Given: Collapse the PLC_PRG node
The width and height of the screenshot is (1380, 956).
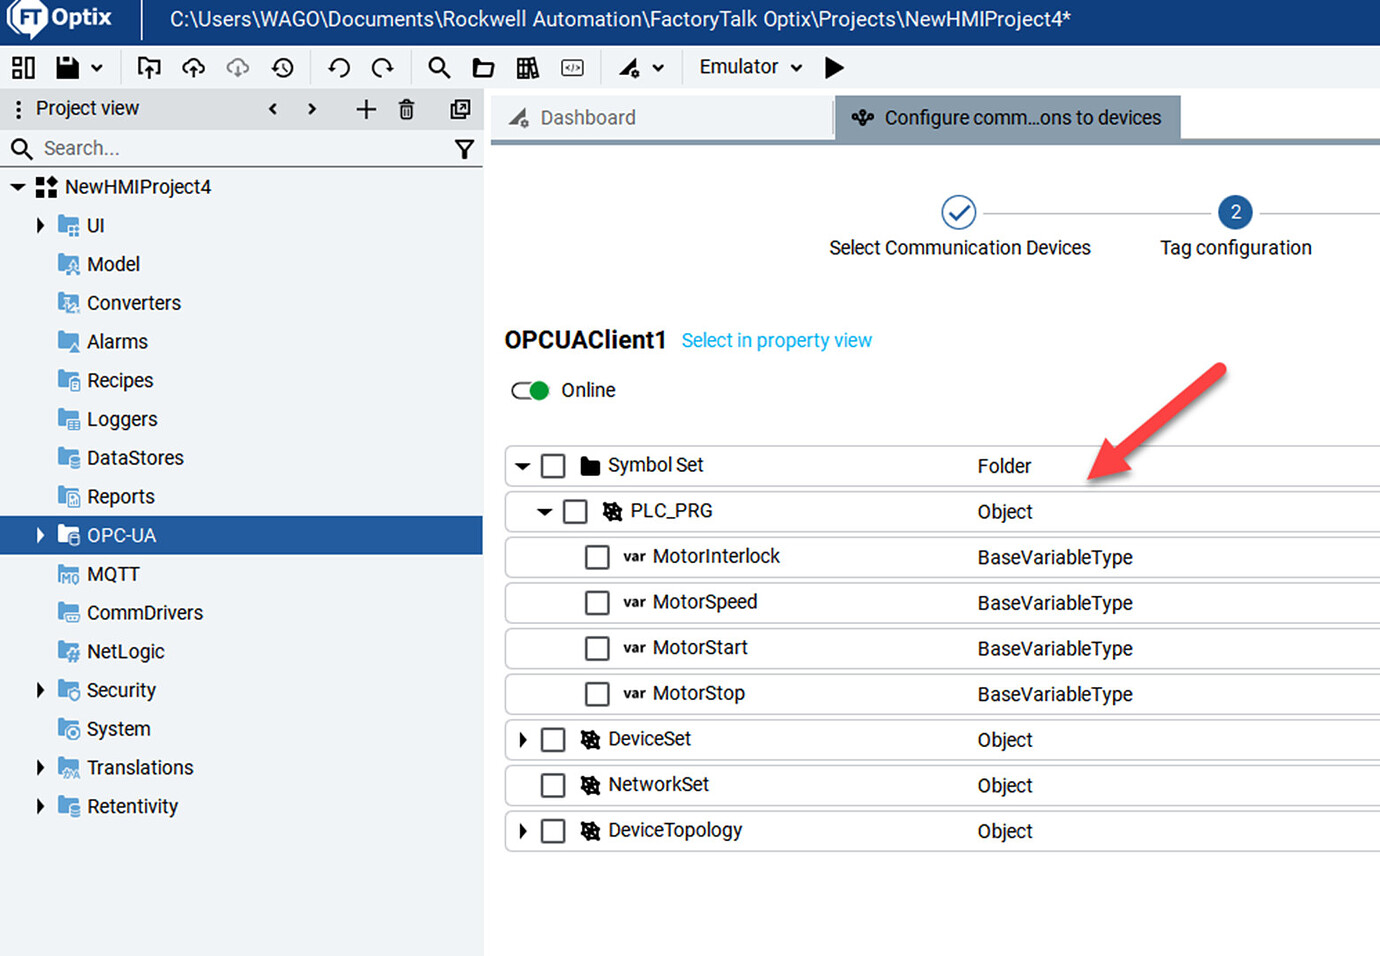Looking at the screenshot, I should pos(544,511).
